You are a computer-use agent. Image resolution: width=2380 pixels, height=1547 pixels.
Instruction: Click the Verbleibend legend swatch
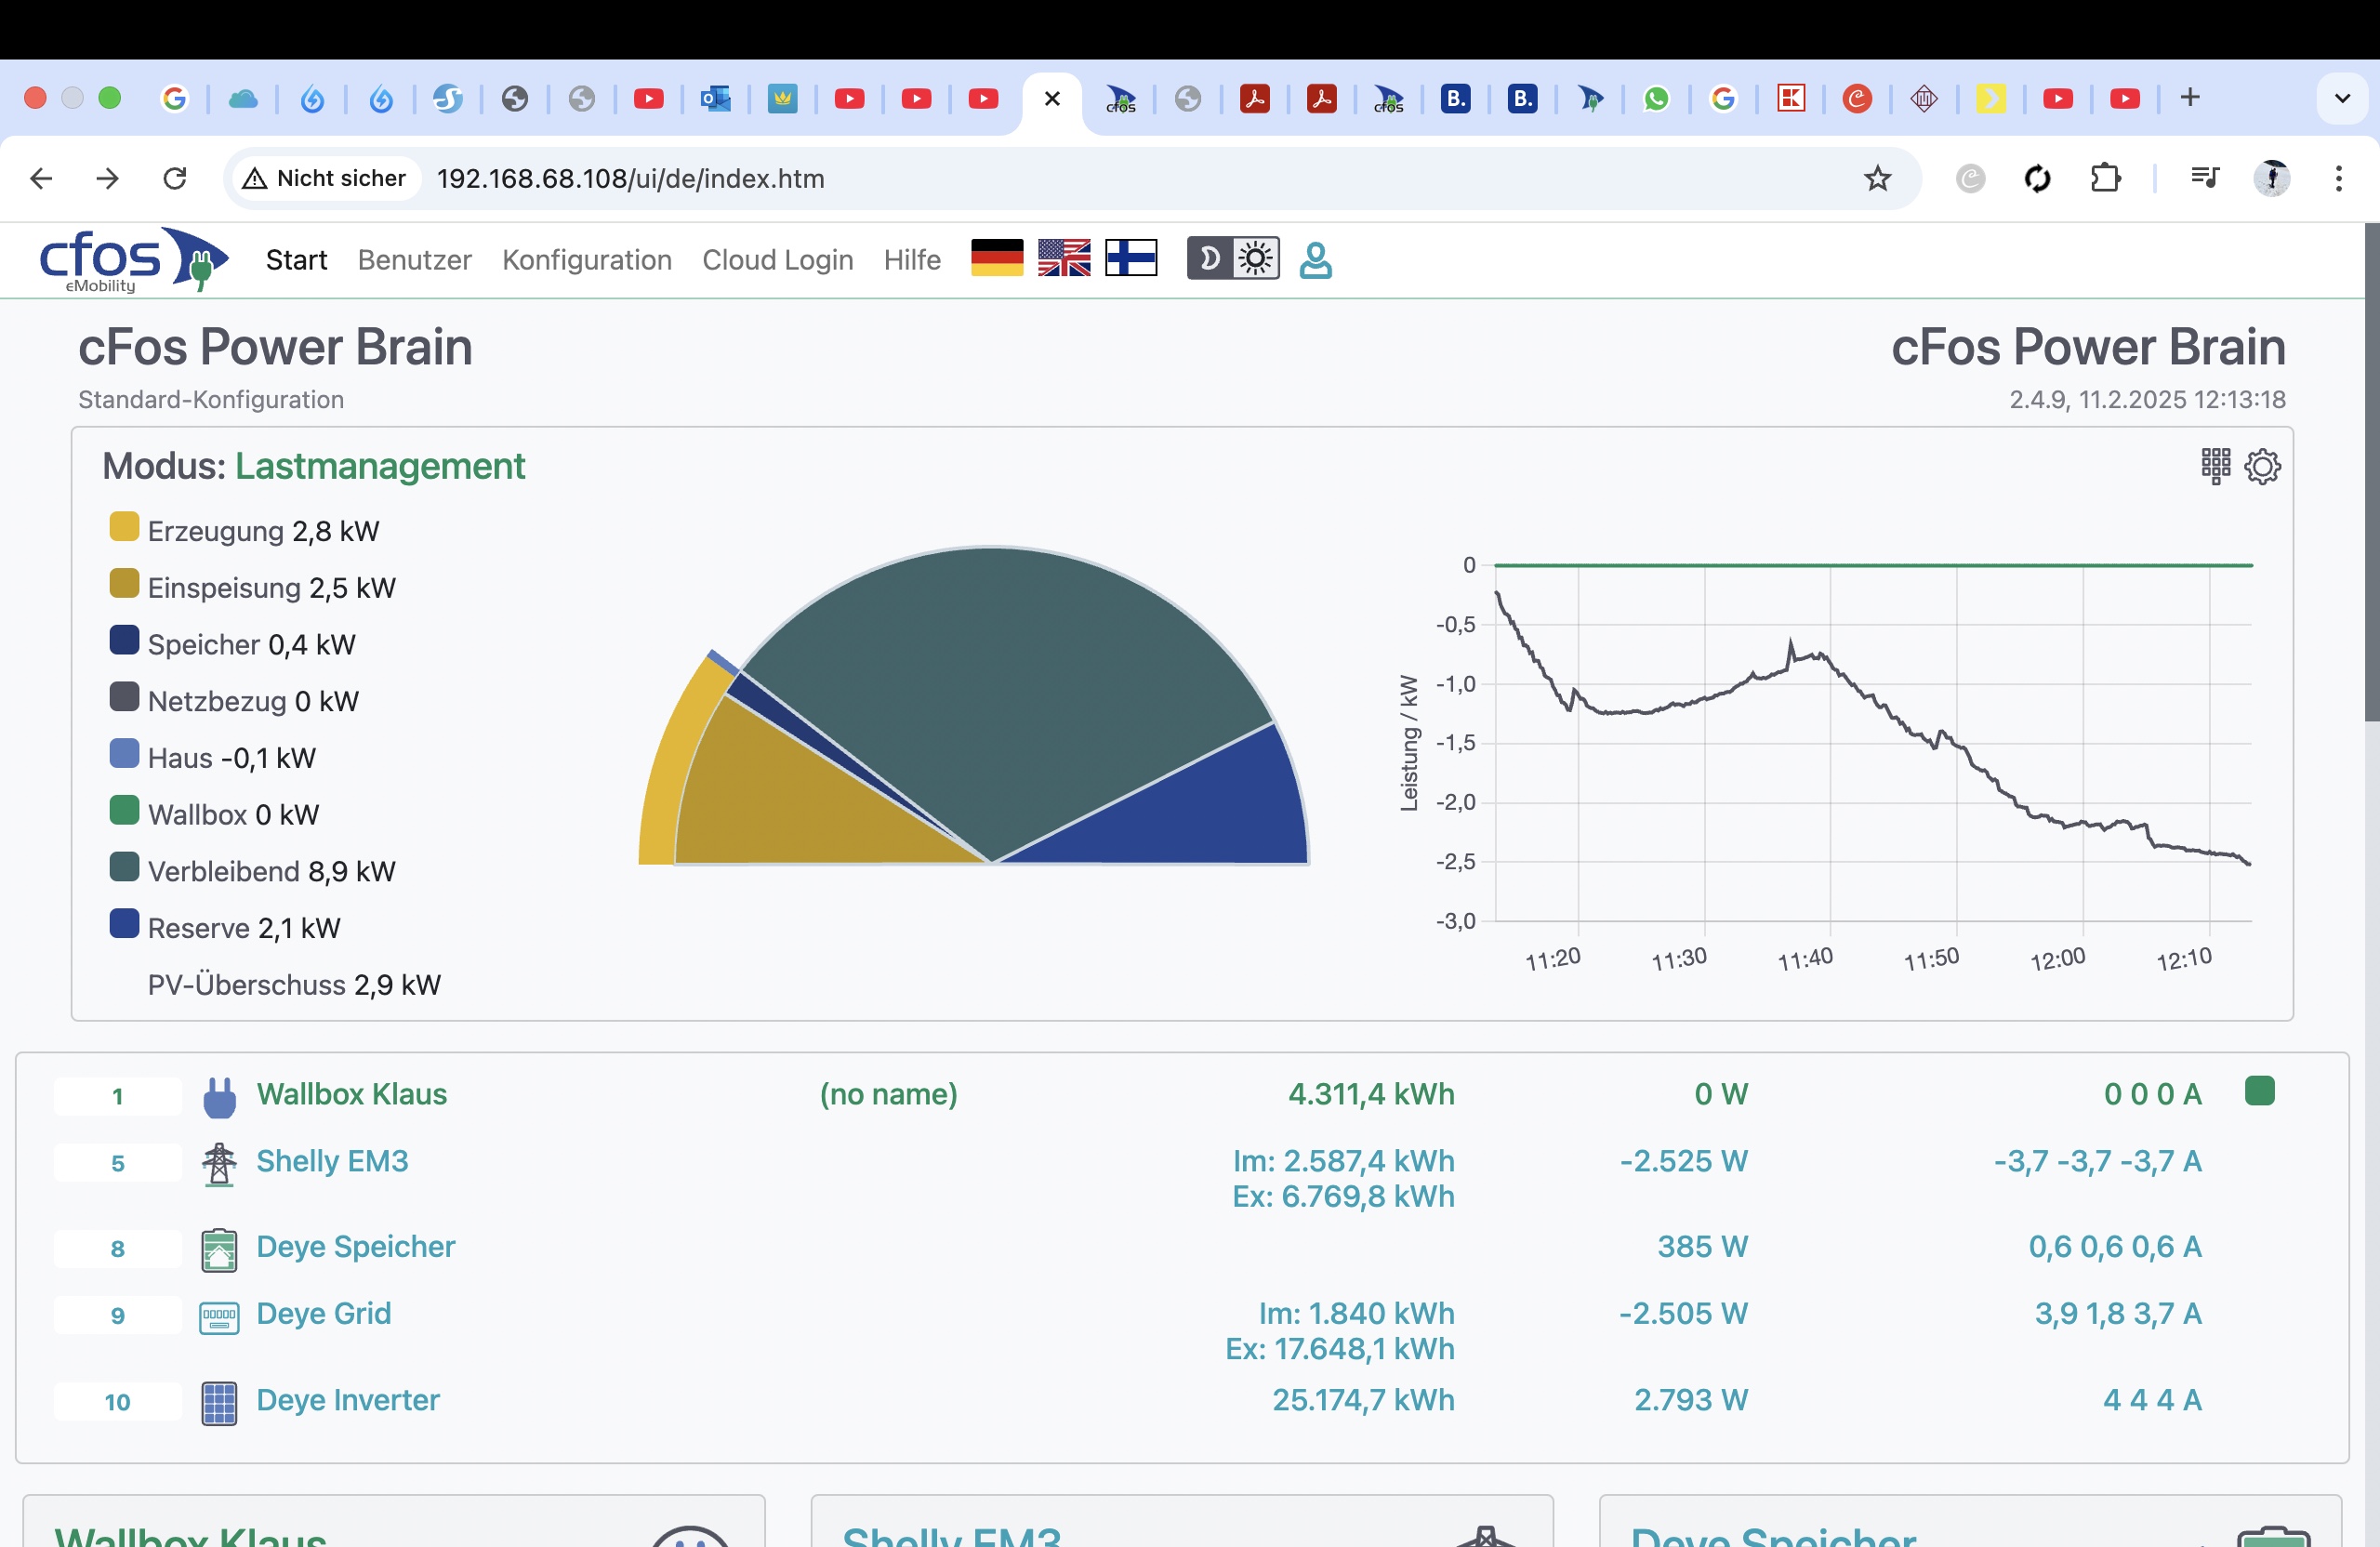(124, 867)
